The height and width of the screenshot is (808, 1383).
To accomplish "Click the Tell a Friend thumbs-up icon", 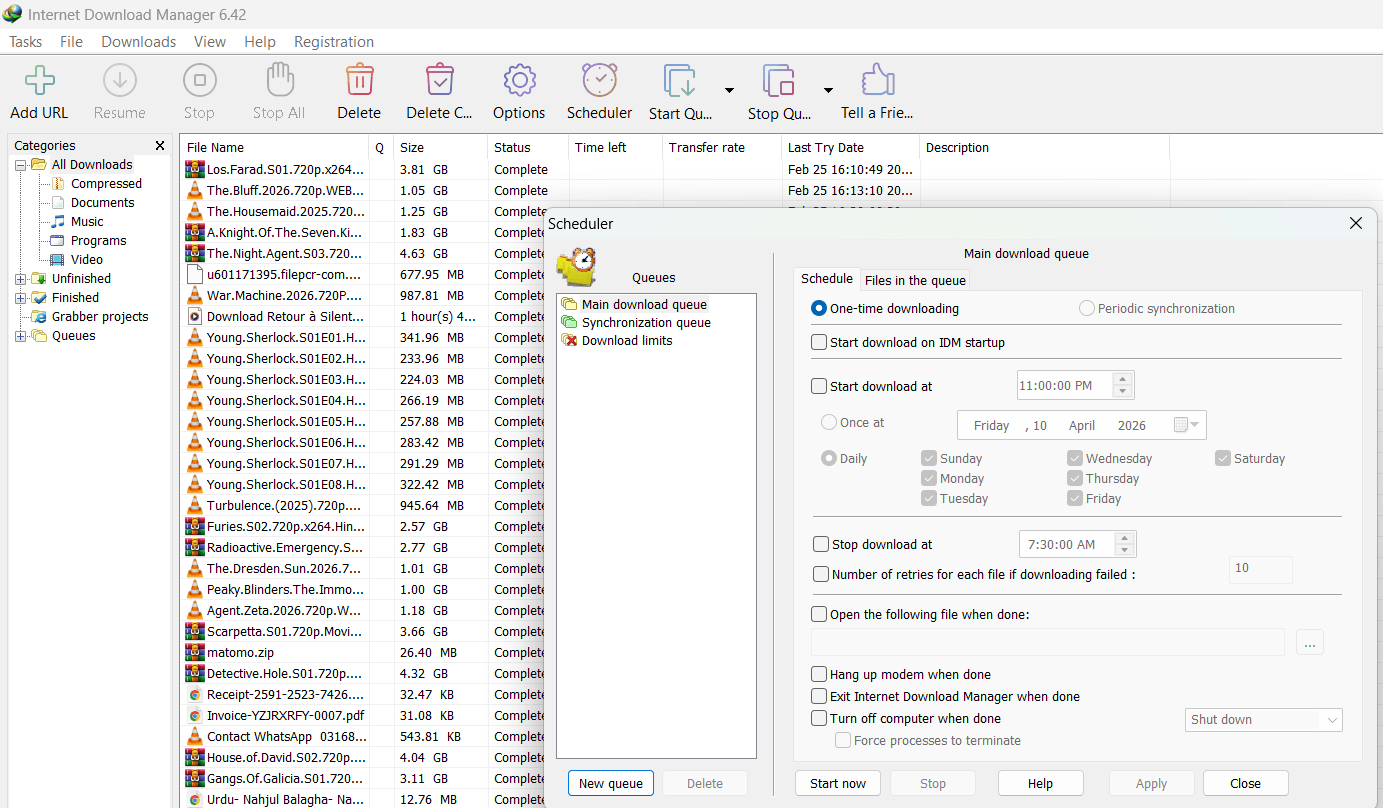I will click(x=877, y=80).
